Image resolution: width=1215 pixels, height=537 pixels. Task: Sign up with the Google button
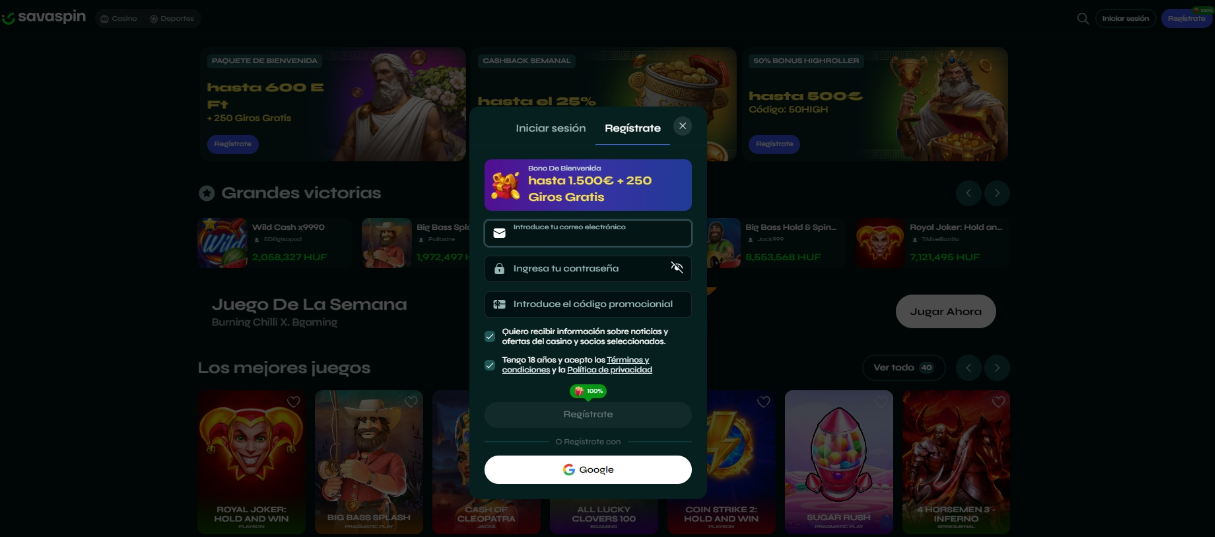(588, 470)
